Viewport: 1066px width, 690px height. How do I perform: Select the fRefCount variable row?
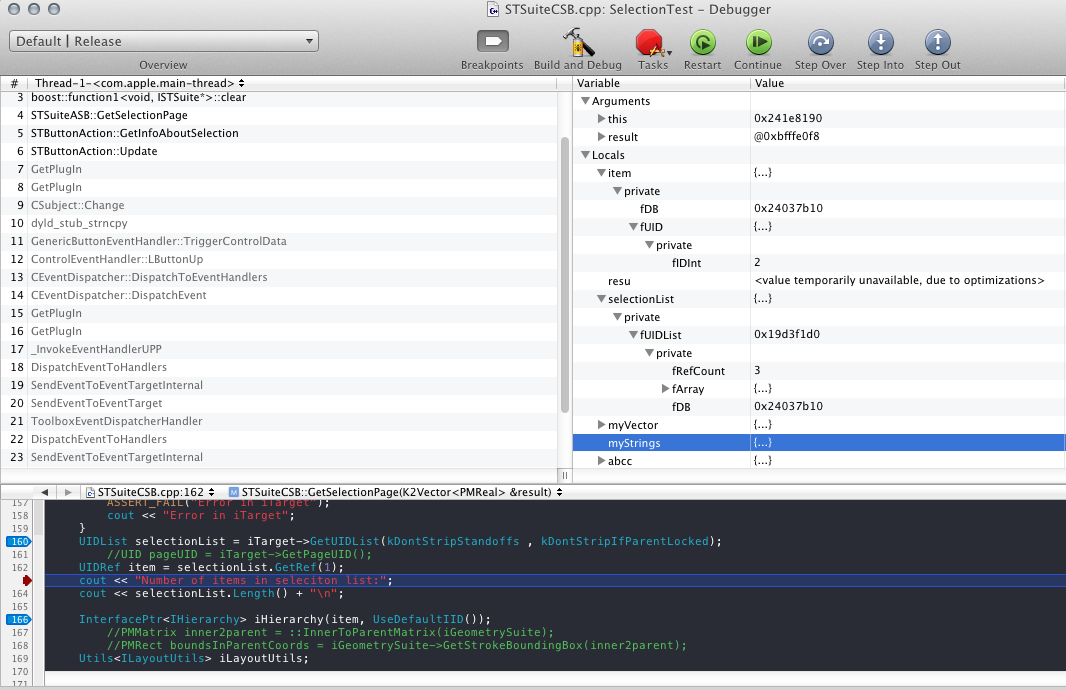(819, 370)
